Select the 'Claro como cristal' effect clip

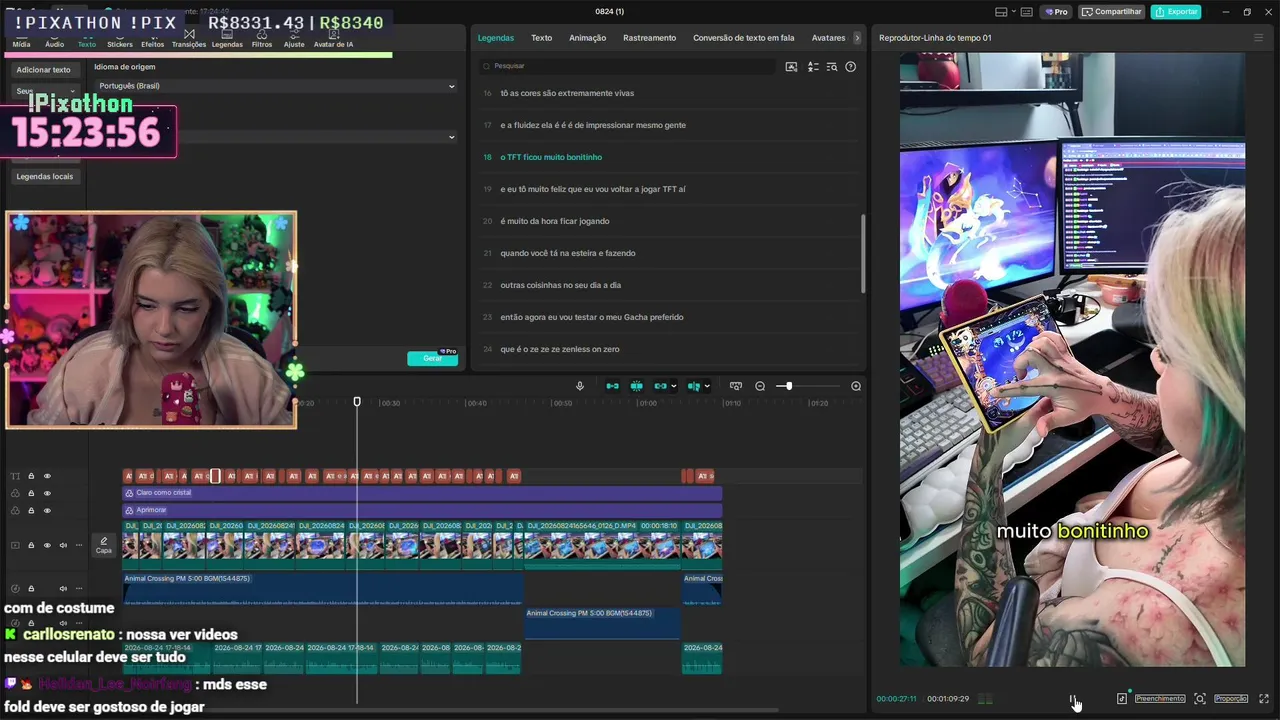tap(422, 493)
